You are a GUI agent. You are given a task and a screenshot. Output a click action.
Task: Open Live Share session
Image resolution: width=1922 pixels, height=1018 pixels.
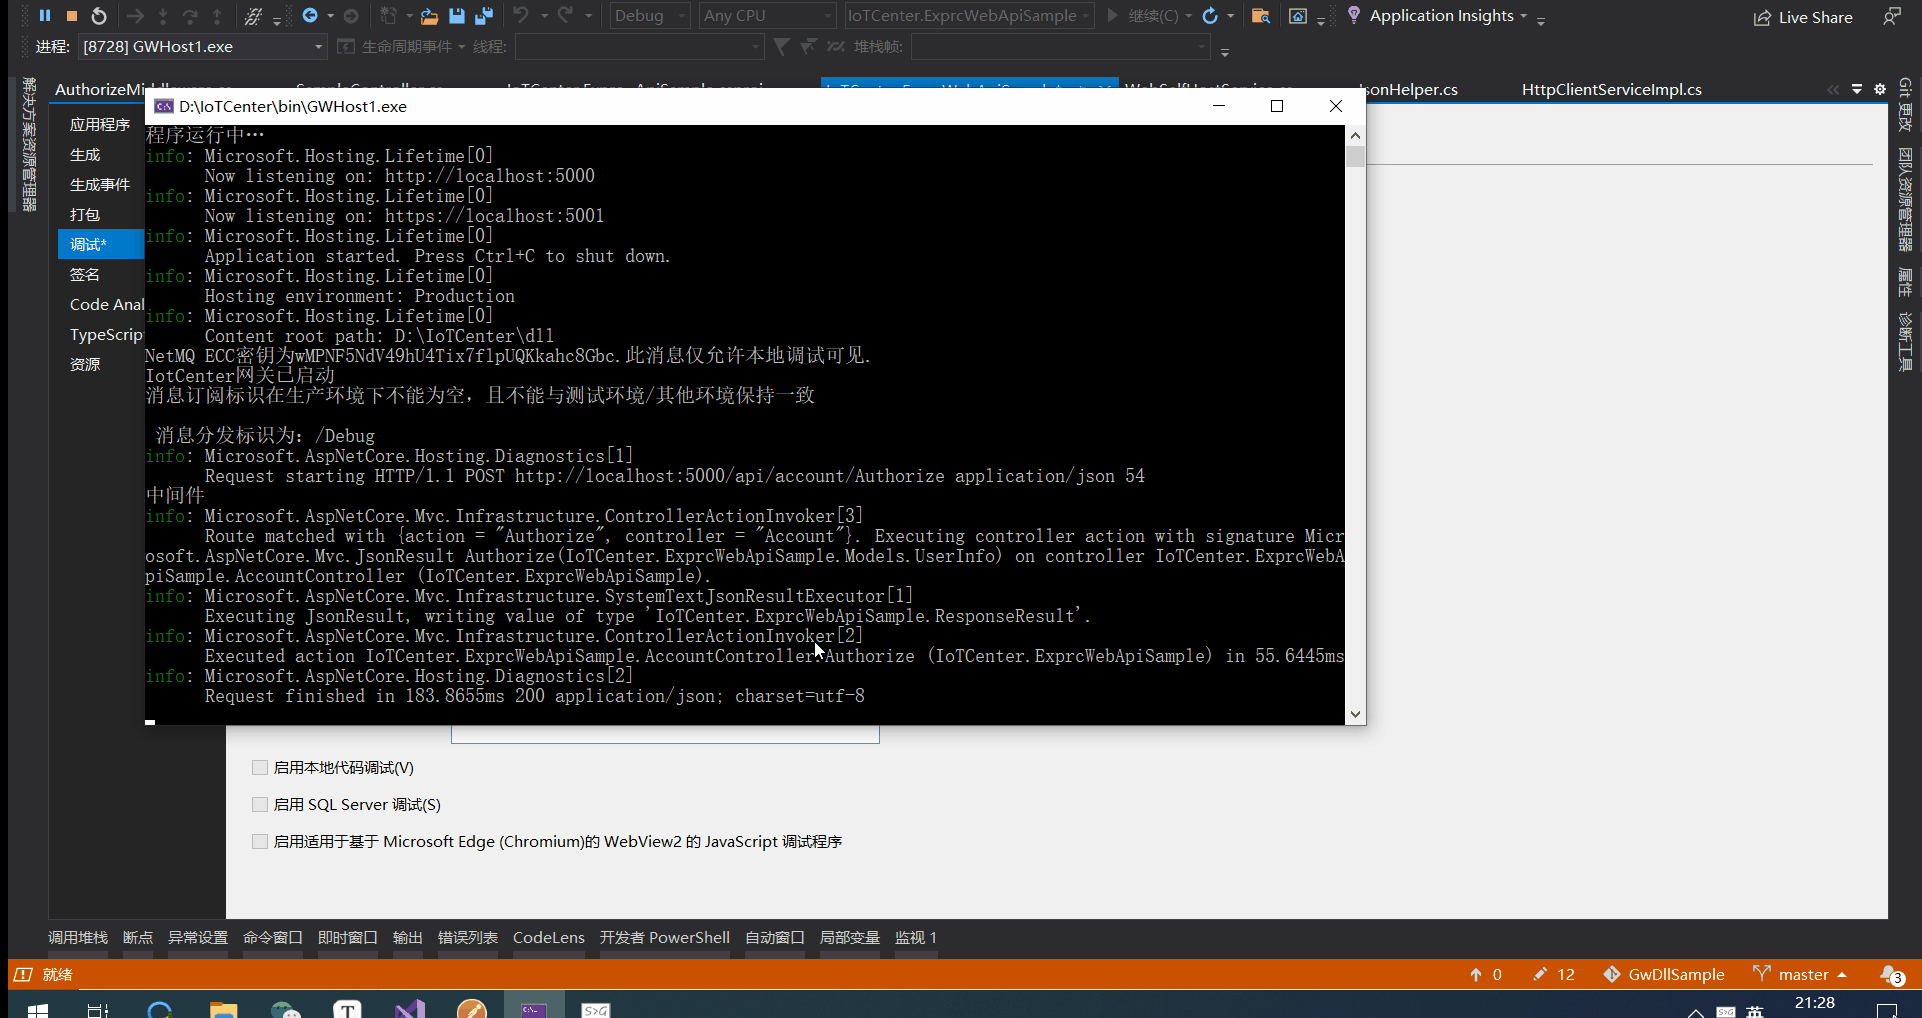1803,17
